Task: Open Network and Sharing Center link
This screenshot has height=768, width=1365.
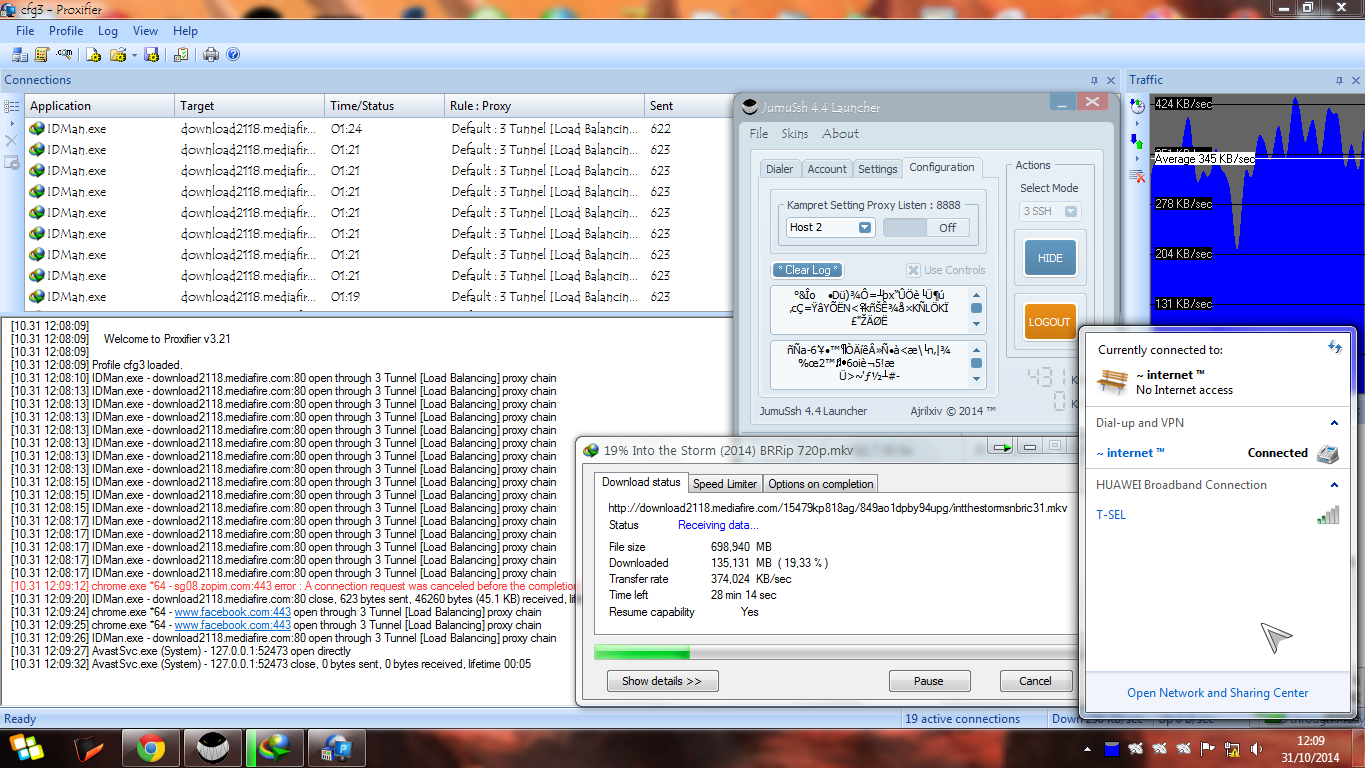Action: 1217,693
